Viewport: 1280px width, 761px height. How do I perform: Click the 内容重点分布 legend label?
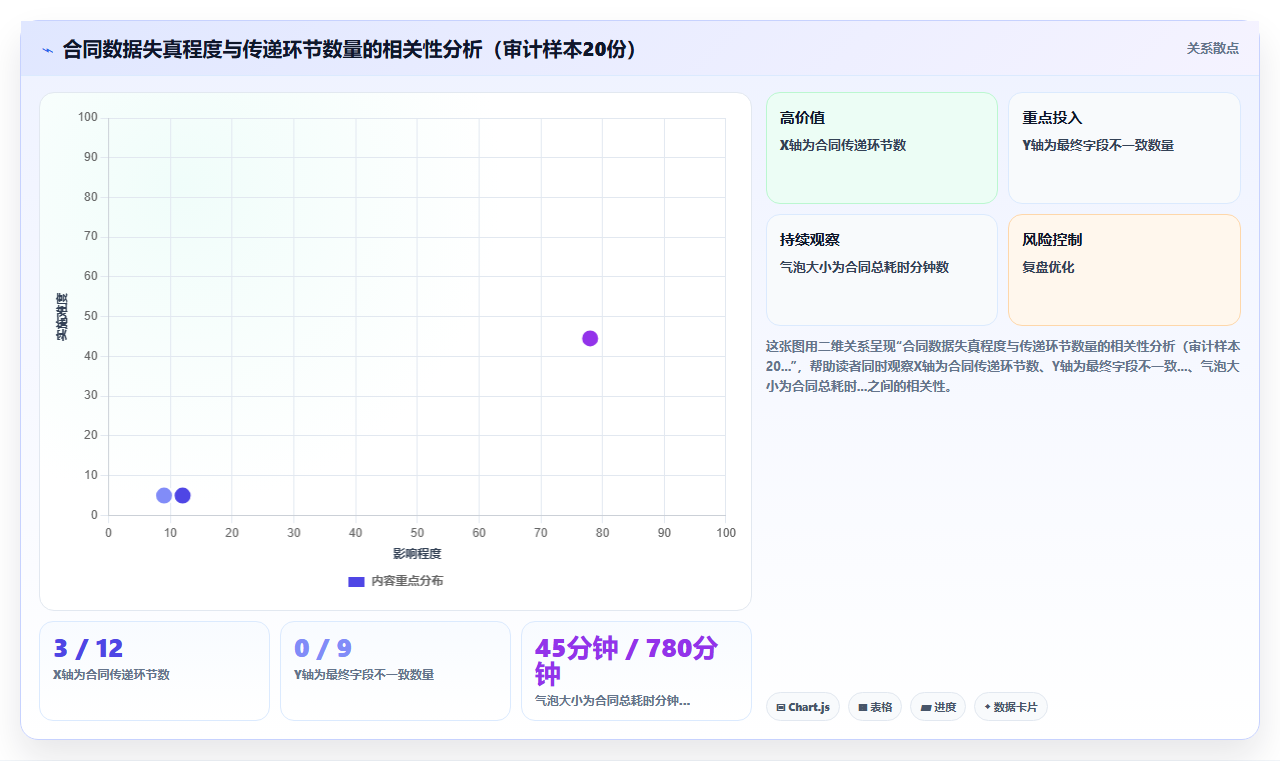[x=407, y=581]
